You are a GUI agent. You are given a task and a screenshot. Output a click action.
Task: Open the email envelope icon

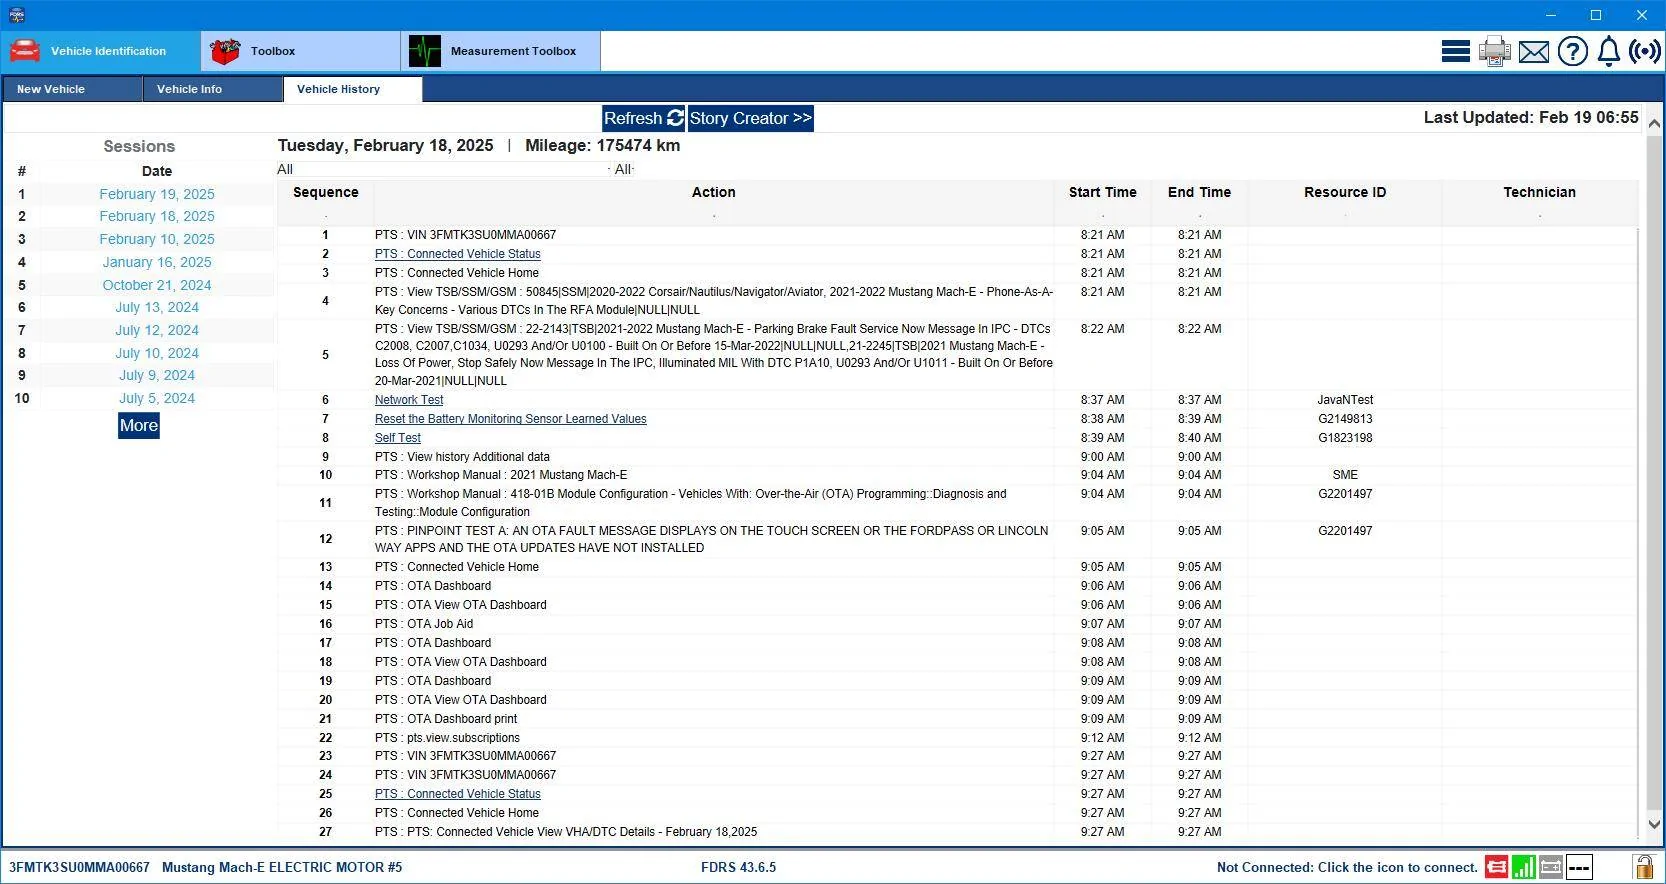[x=1534, y=51]
